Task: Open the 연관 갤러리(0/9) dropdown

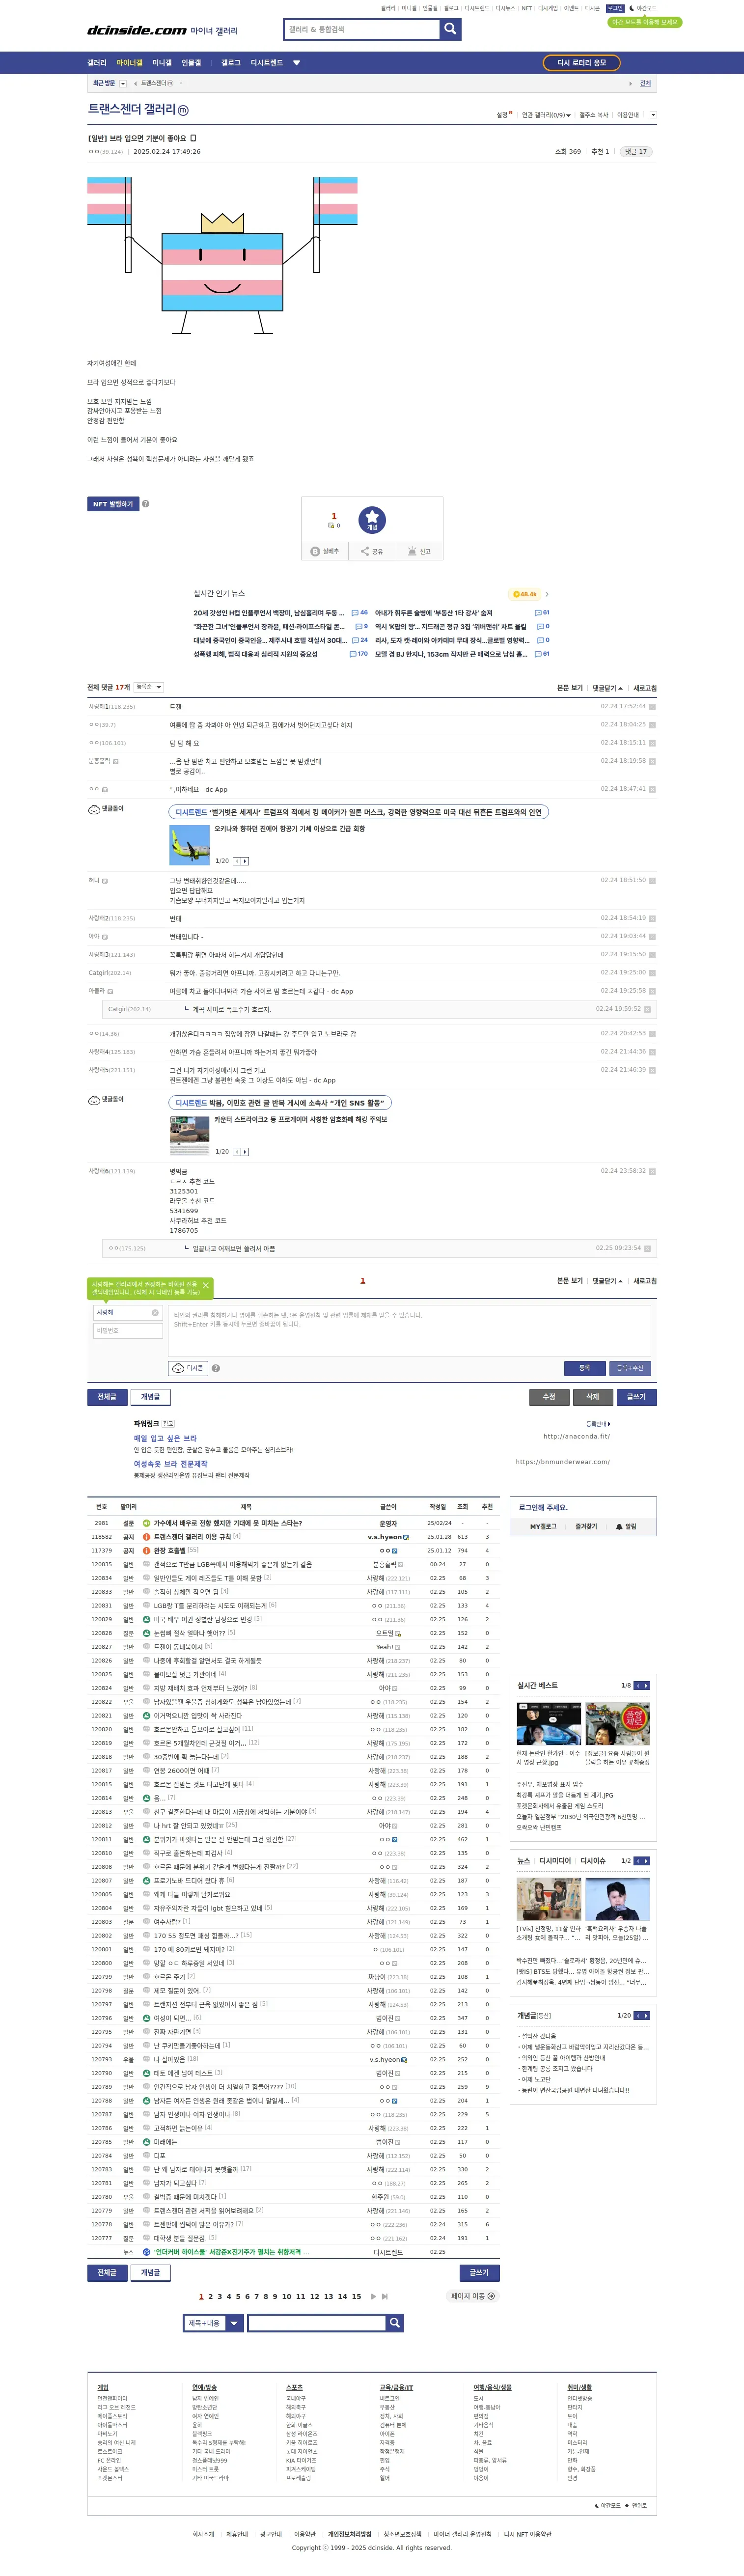Action: [546, 115]
